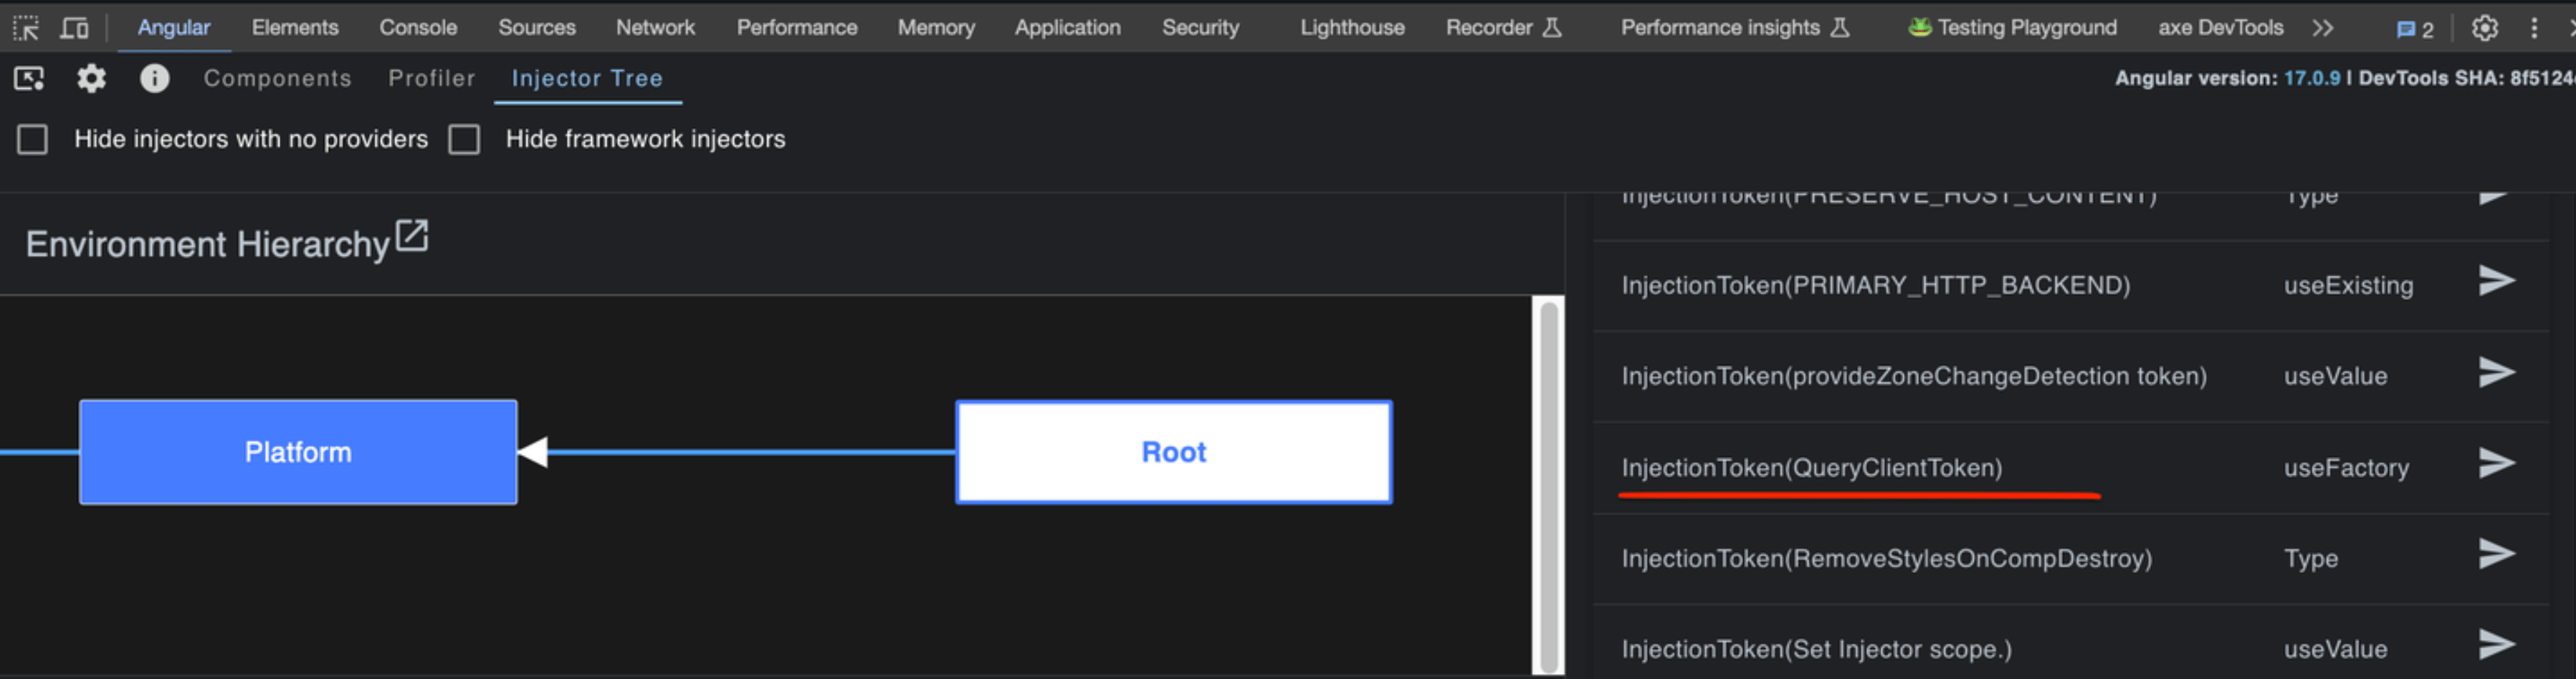The image size is (2576, 679).
Task: Open Angular DevTools settings gear
Action: 91,78
